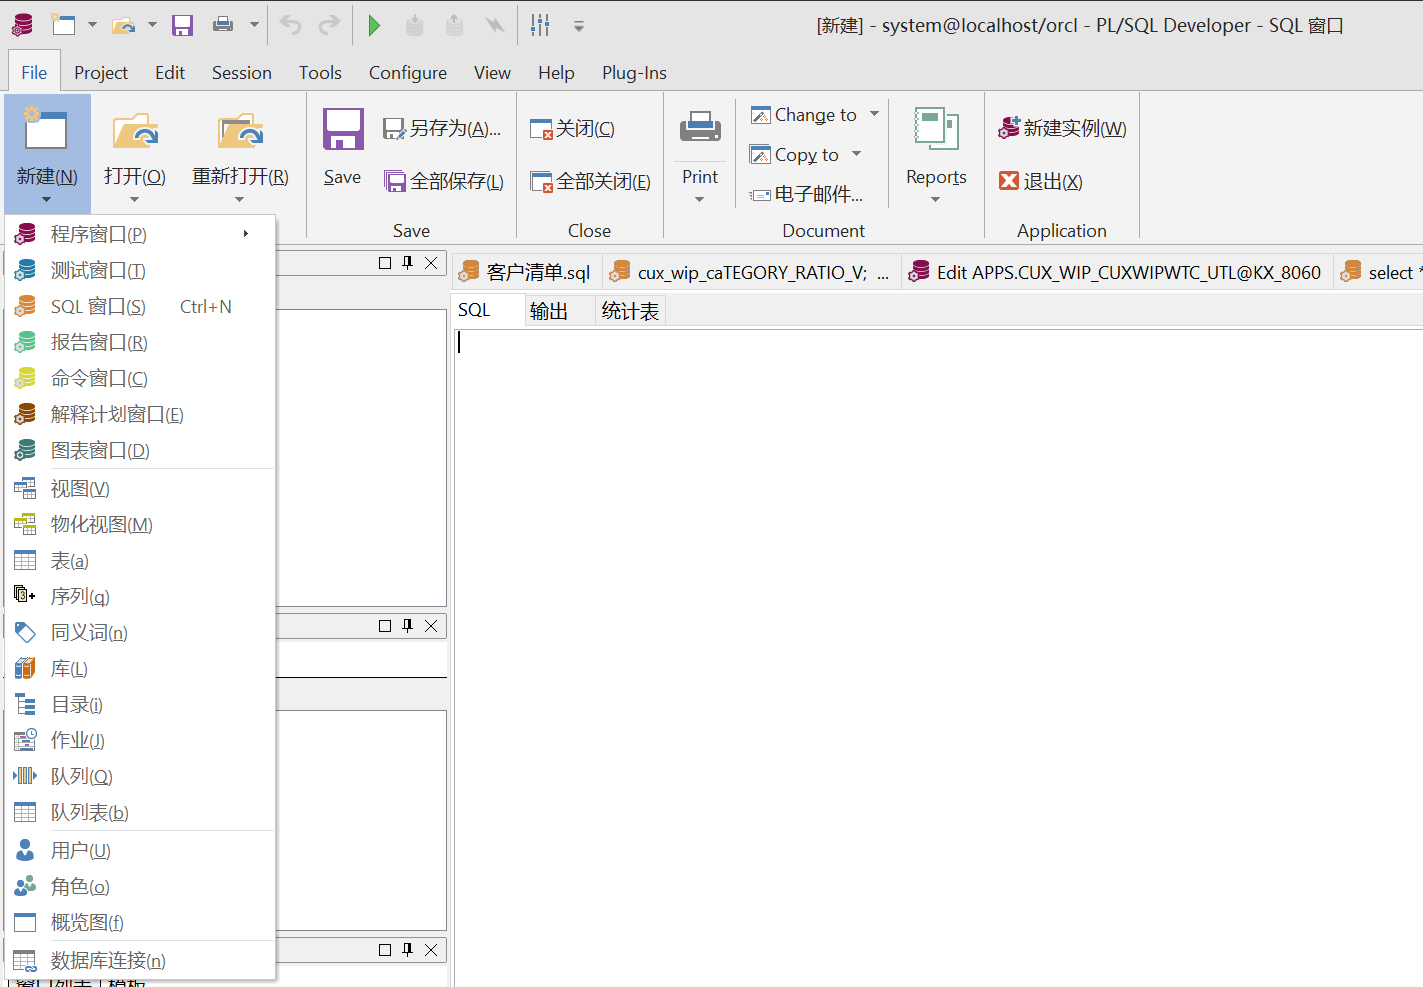Close the middle left docked panel
Screen dimensions: 1423x987
pos(431,626)
